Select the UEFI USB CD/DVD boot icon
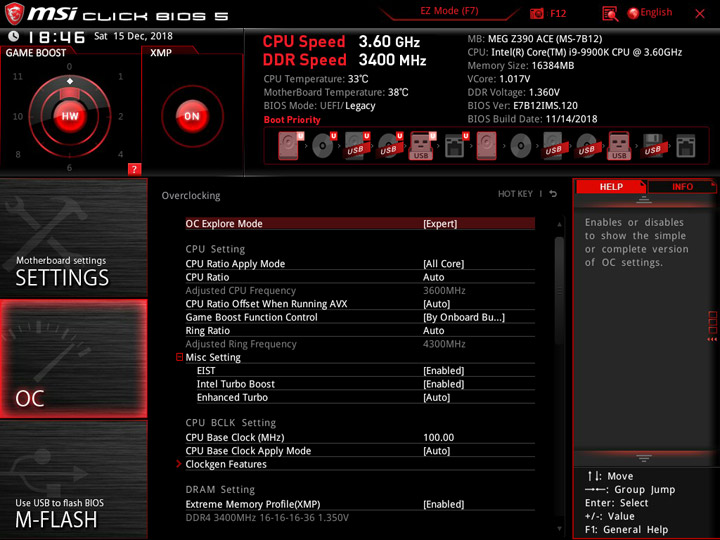The width and height of the screenshot is (720, 540). pos(390,146)
